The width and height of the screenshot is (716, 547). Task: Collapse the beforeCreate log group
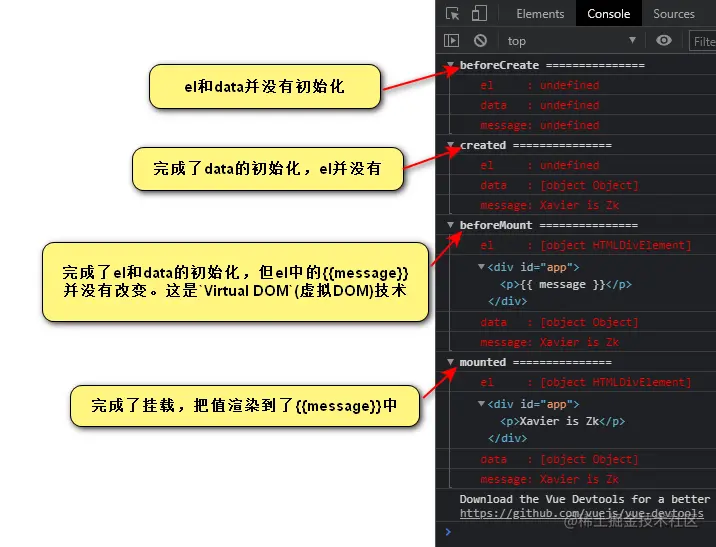point(450,65)
